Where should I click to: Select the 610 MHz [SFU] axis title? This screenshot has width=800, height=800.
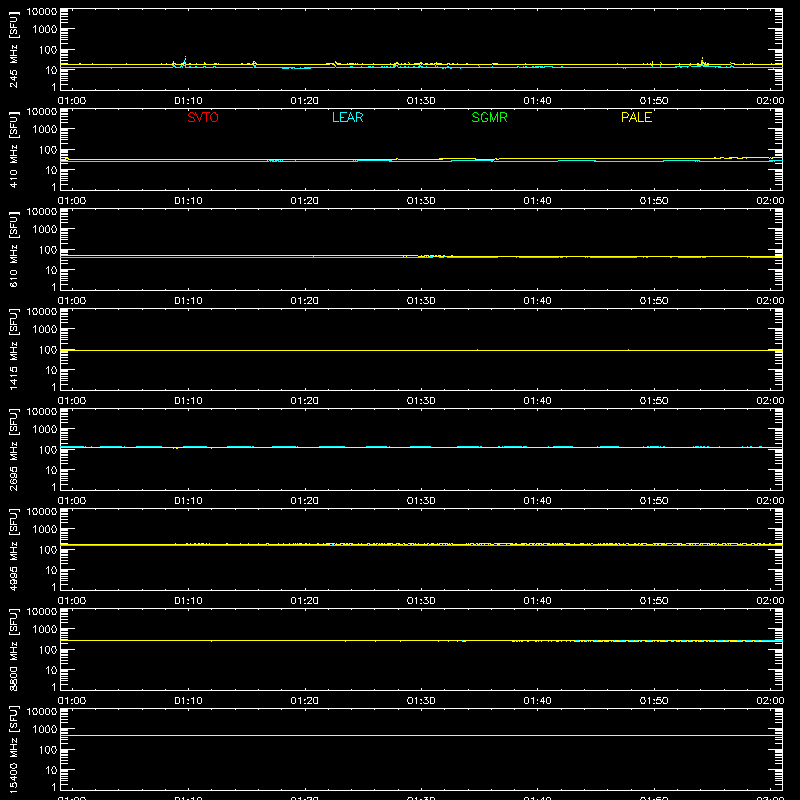click(14, 249)
